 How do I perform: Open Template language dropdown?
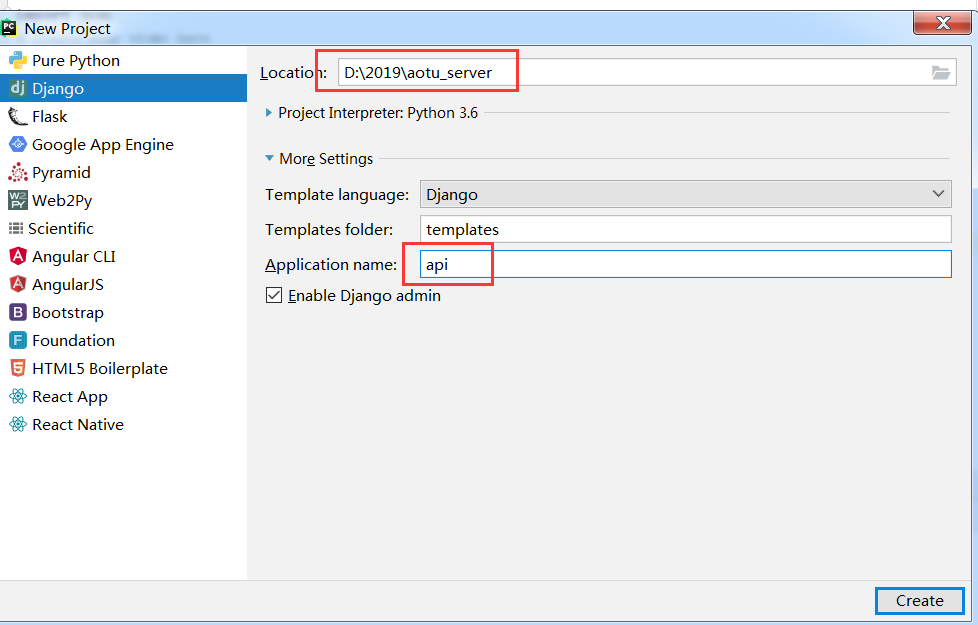(685, 194)
